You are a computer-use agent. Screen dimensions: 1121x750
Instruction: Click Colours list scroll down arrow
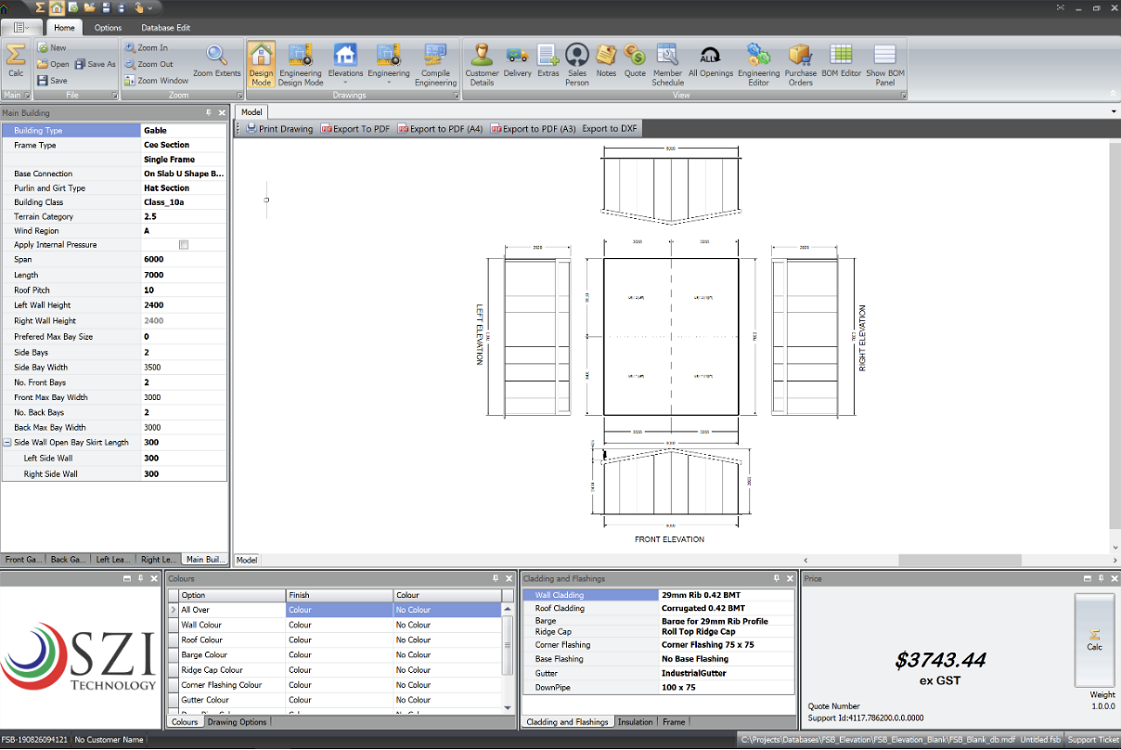tap(508, 708)
